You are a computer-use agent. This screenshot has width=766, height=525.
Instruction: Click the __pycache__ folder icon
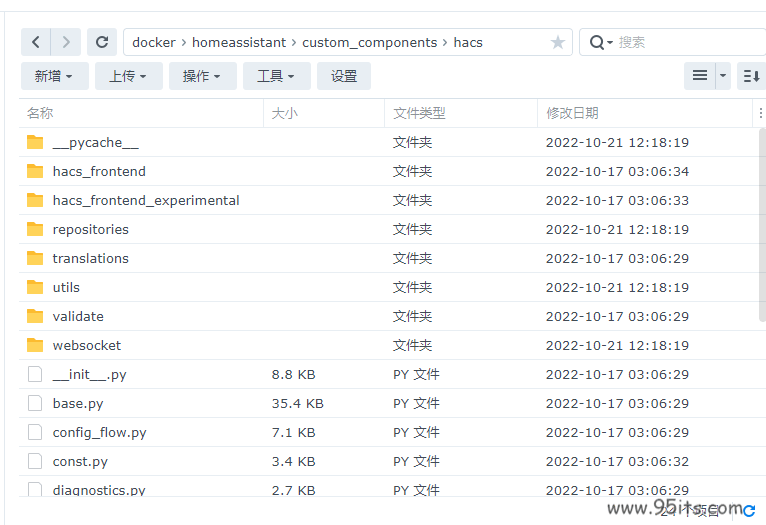coord(35,142)
